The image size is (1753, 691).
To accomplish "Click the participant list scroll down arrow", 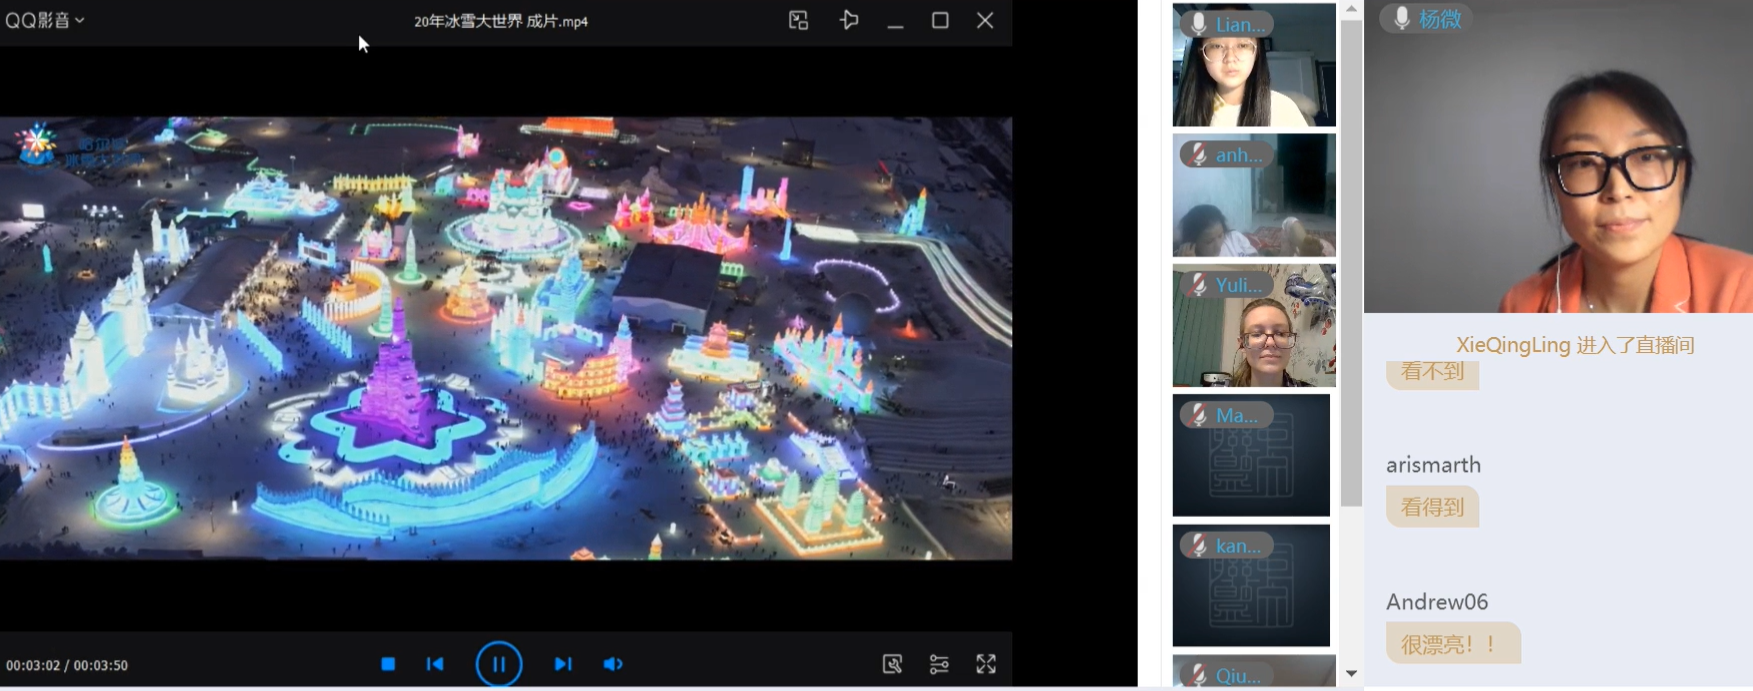I will 1351,674.
